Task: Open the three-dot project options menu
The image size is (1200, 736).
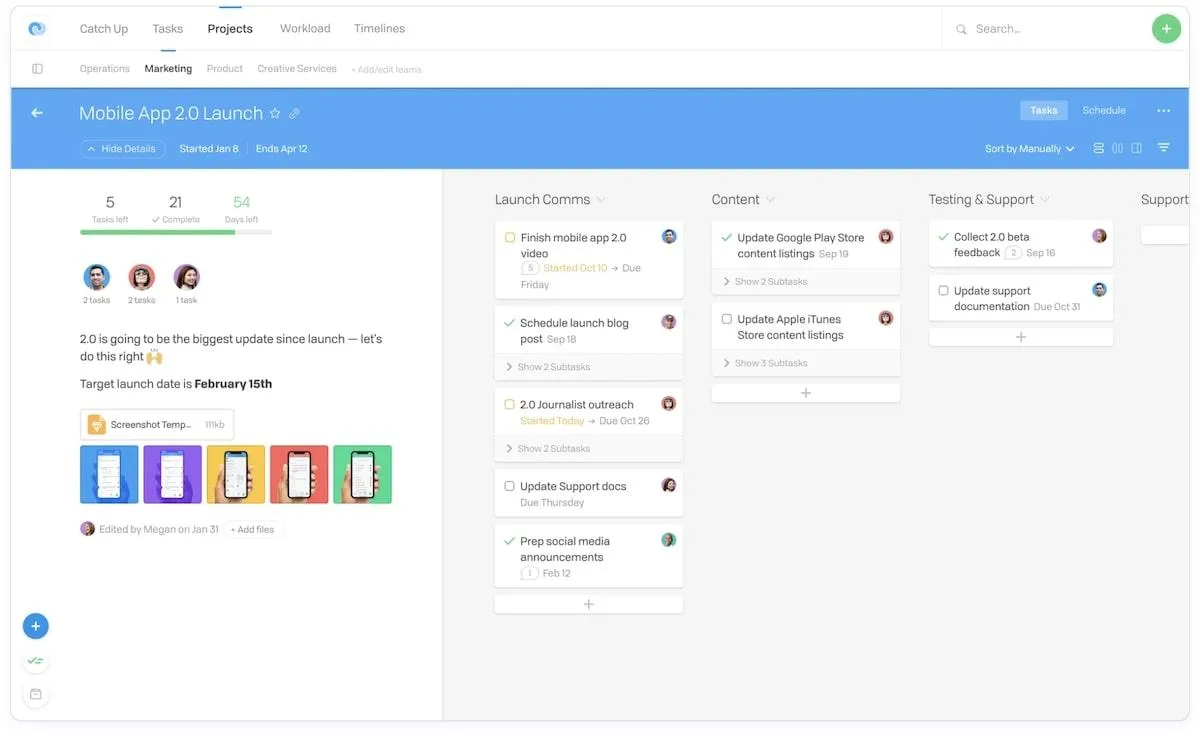Action: [1164, 111]
